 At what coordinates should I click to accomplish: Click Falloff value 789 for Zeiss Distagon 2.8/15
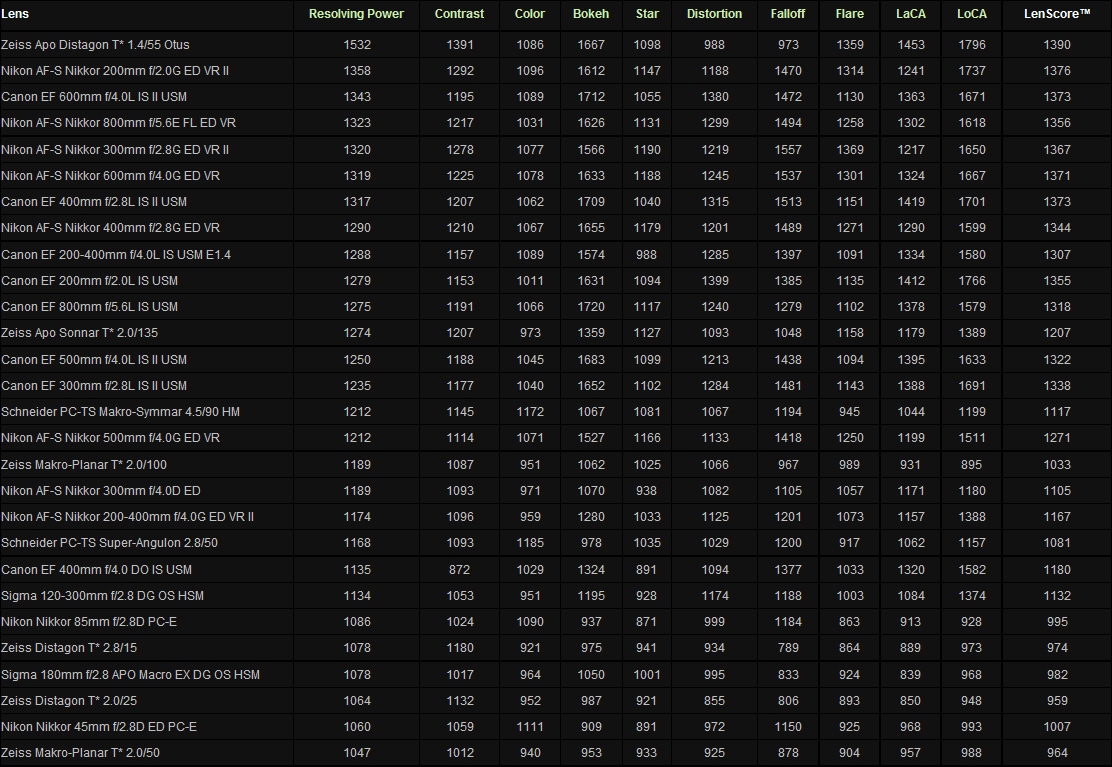coord(788,648)
